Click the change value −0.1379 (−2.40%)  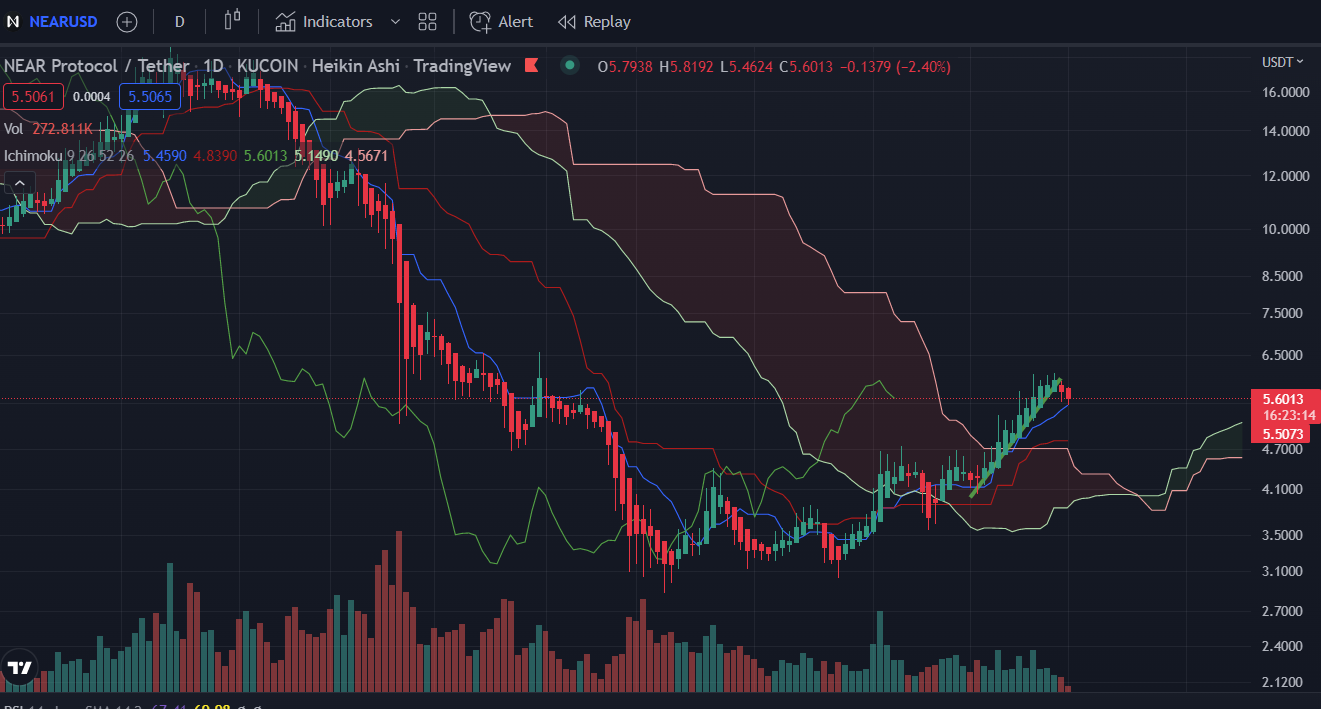click(x=893, y=66)
